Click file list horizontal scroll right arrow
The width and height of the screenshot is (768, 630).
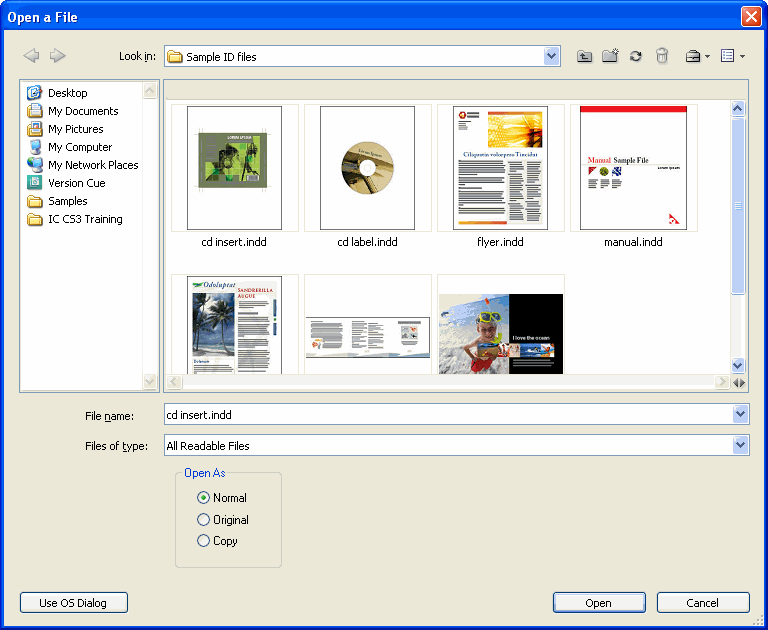[x=721, y=382]
